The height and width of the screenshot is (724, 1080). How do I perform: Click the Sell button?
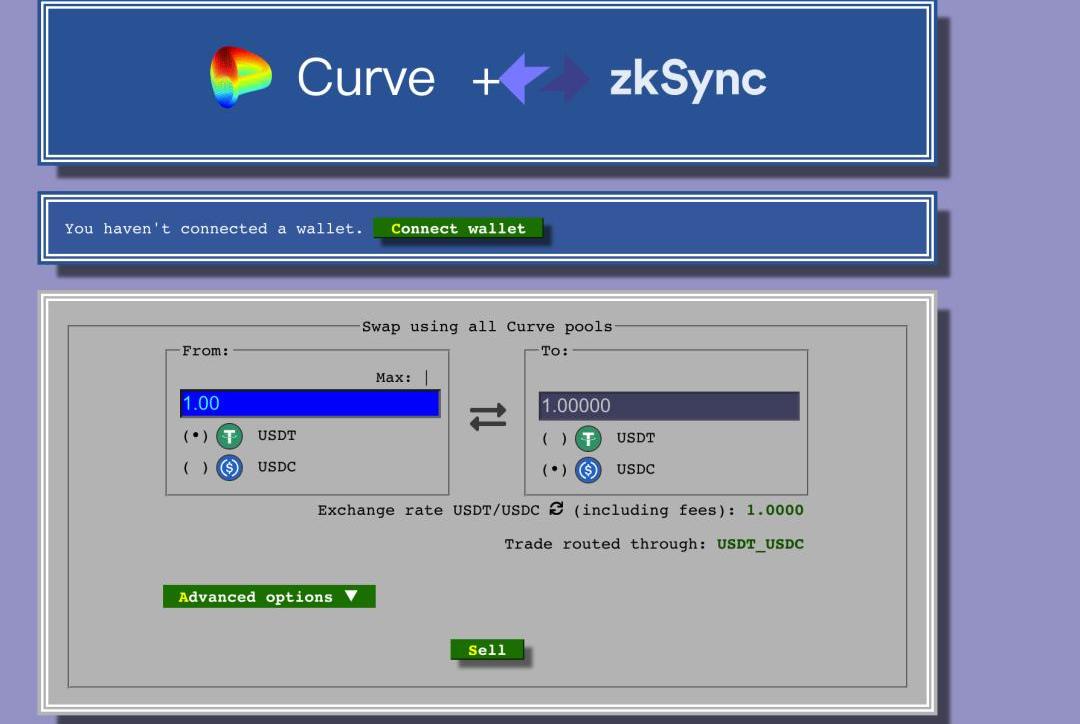487,650
